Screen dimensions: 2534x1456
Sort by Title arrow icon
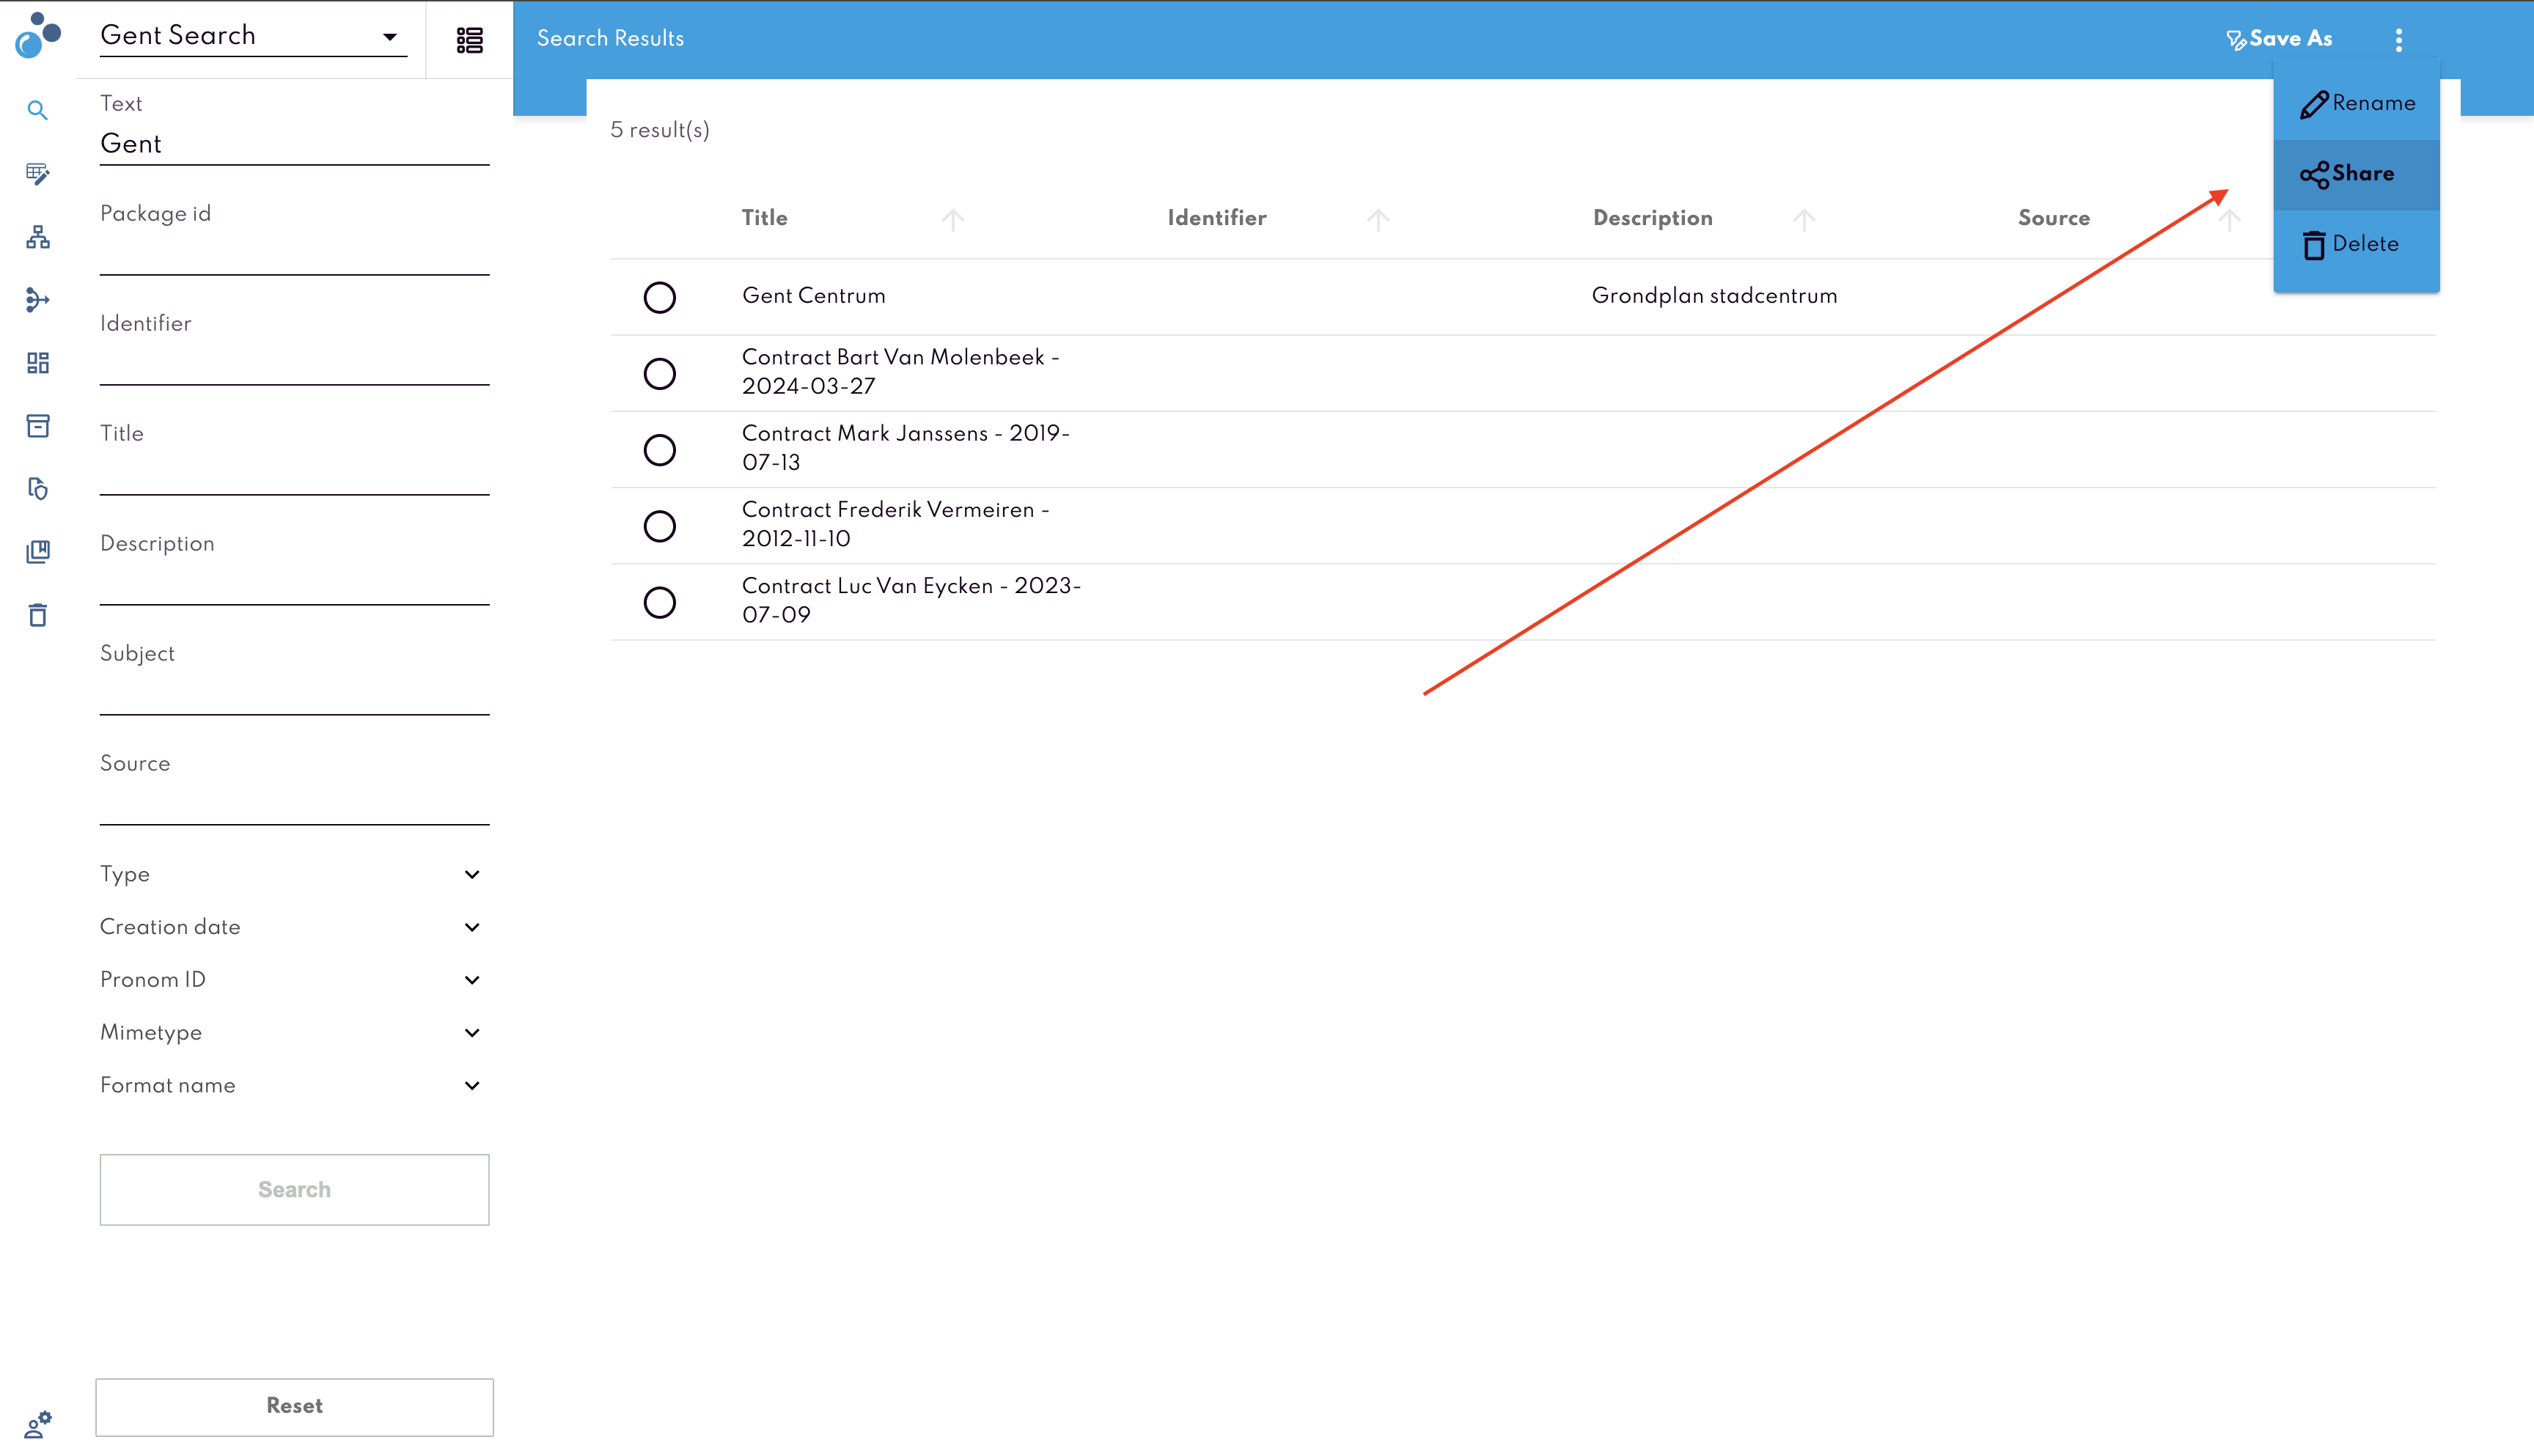(952, 219)
